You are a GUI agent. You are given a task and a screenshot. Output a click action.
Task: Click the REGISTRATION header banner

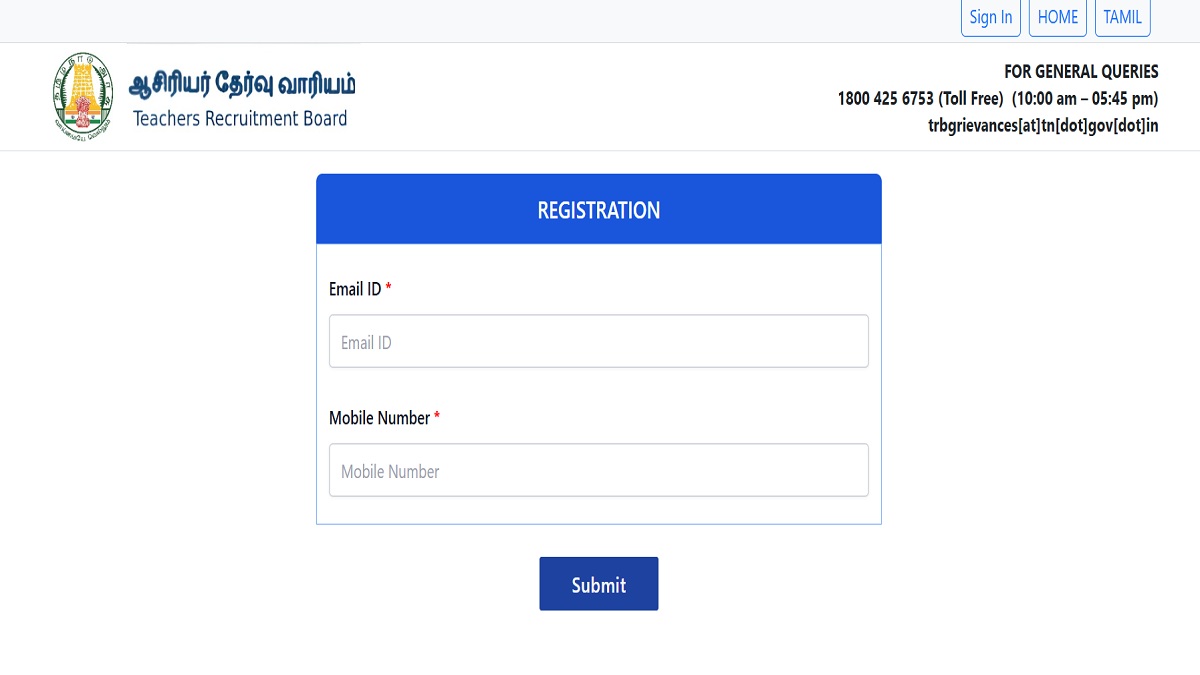[x=598, y=210]
